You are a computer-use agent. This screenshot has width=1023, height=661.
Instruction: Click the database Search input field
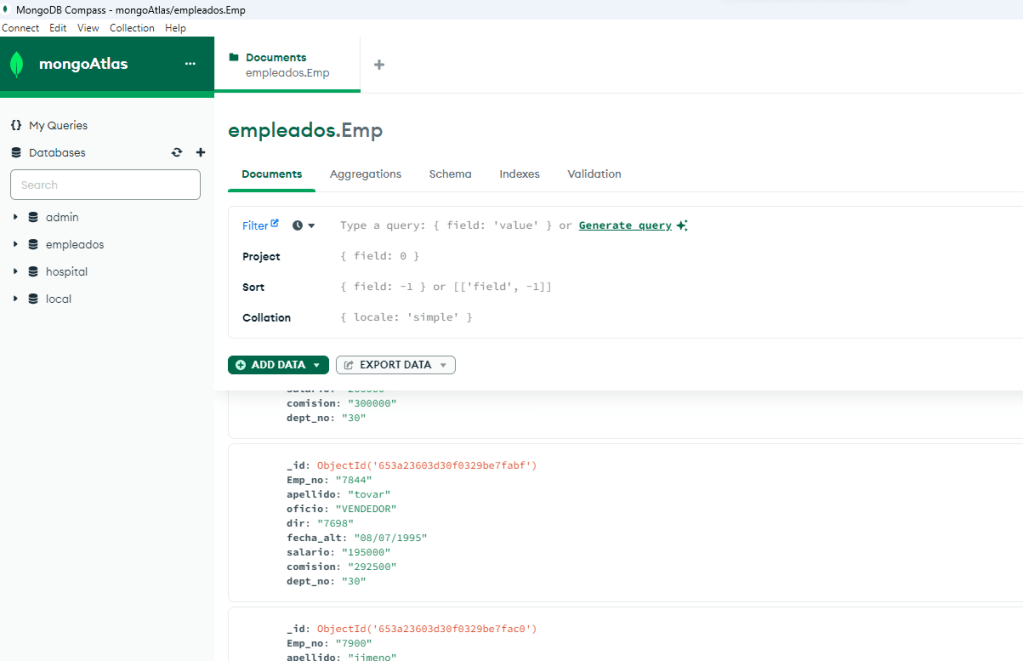[x=105, y=185]
